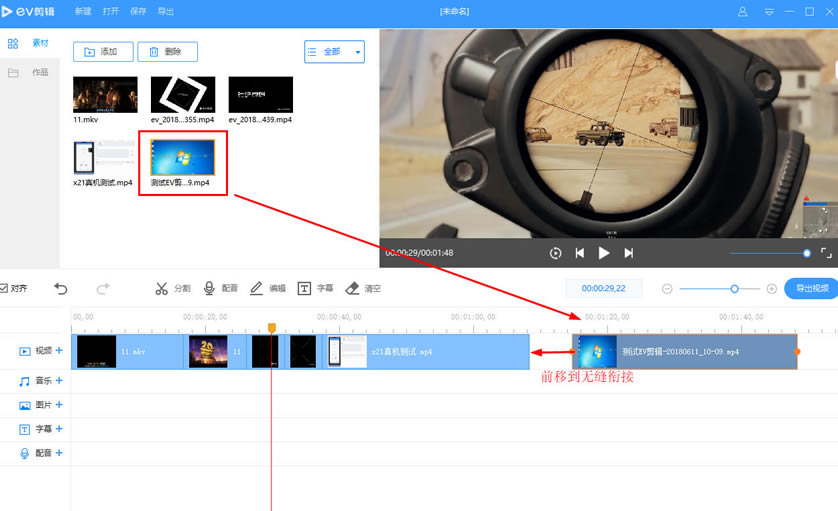Image resolution: width=838 pixels, height=511 pixels.
Task: Add a new 音乐 music track with plus
Action: tap(59, 381)
